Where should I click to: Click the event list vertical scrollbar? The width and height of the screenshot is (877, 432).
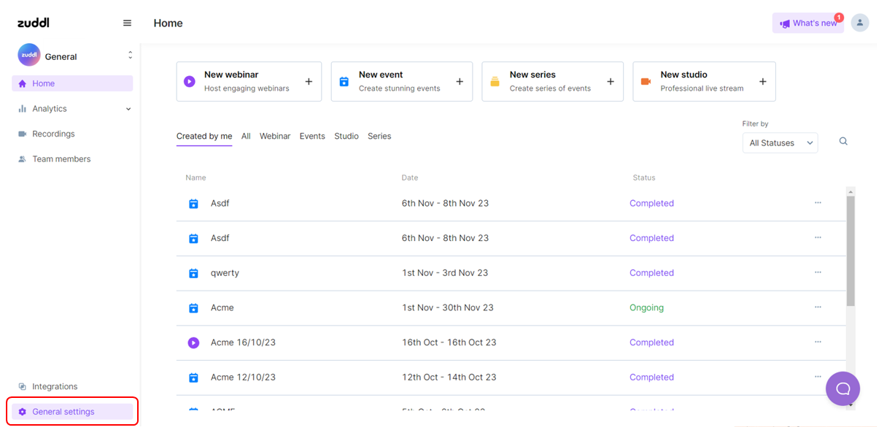(x=851, y=250)
